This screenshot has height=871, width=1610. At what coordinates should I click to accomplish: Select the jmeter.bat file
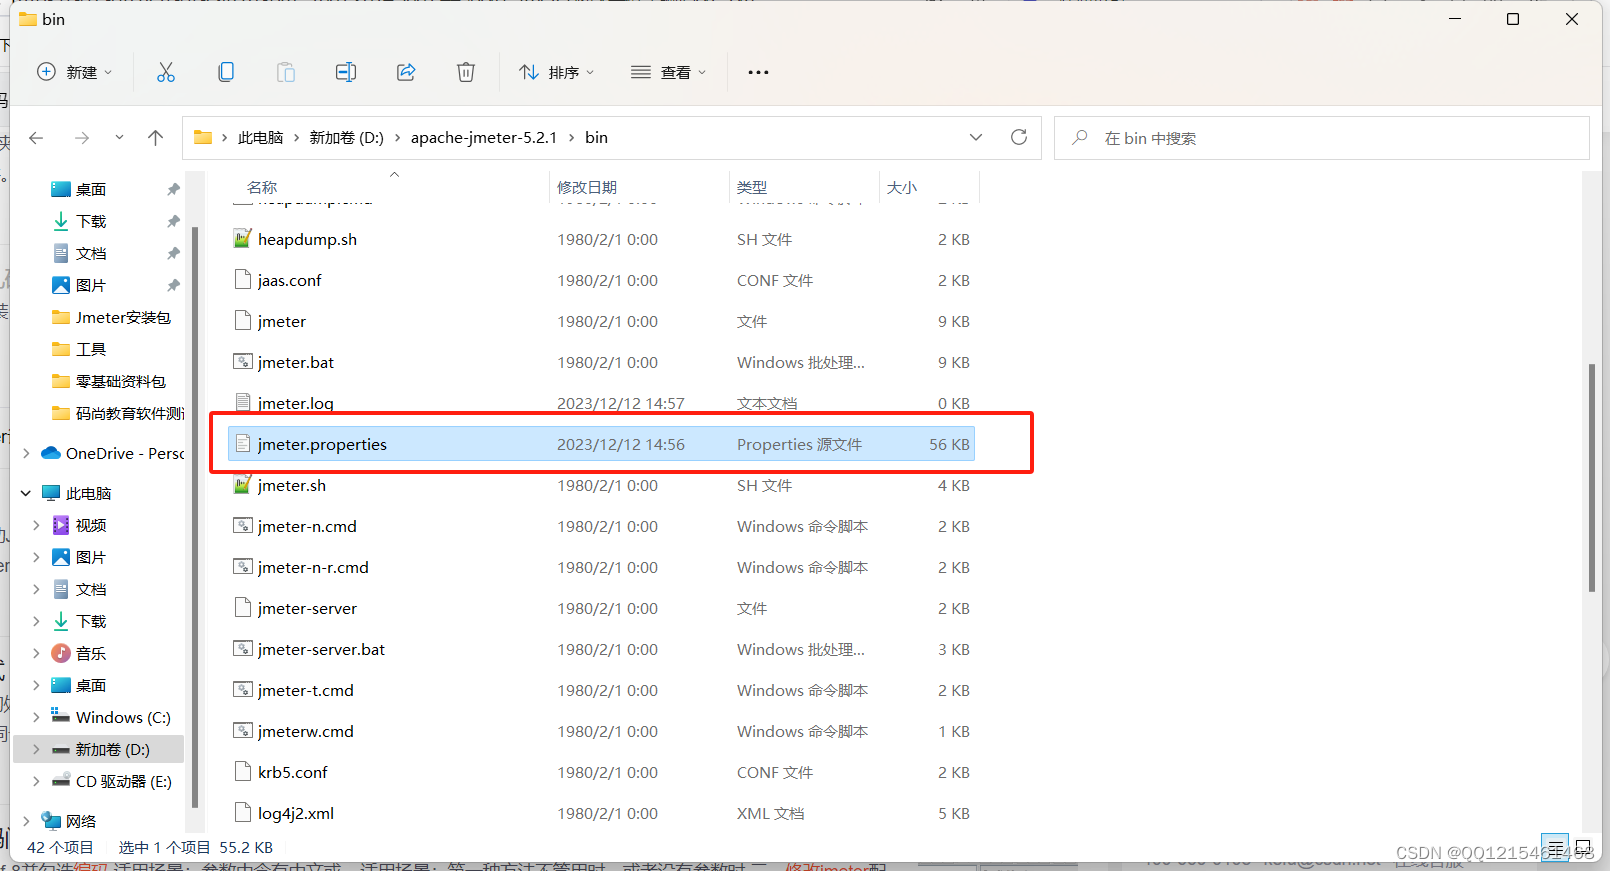[602, 362]
